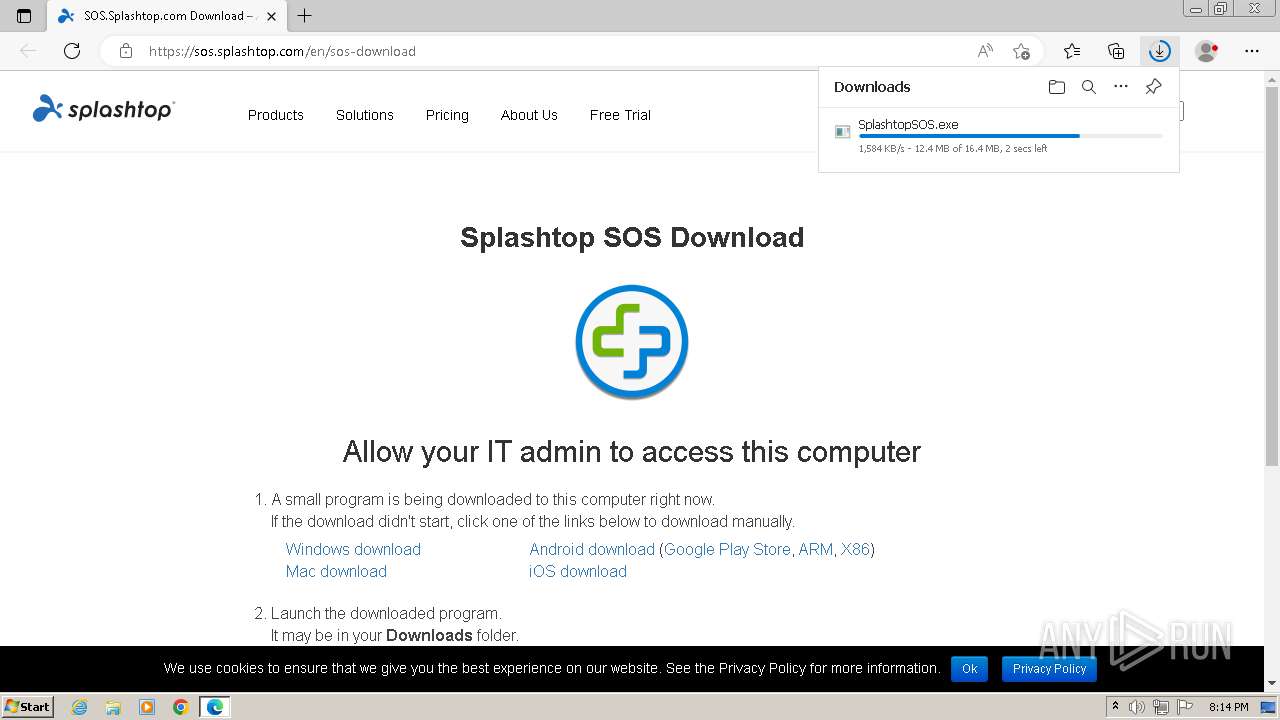The image size is (1280, 720).
Task: Accept cookies with the Ok button
Action: 970,669
